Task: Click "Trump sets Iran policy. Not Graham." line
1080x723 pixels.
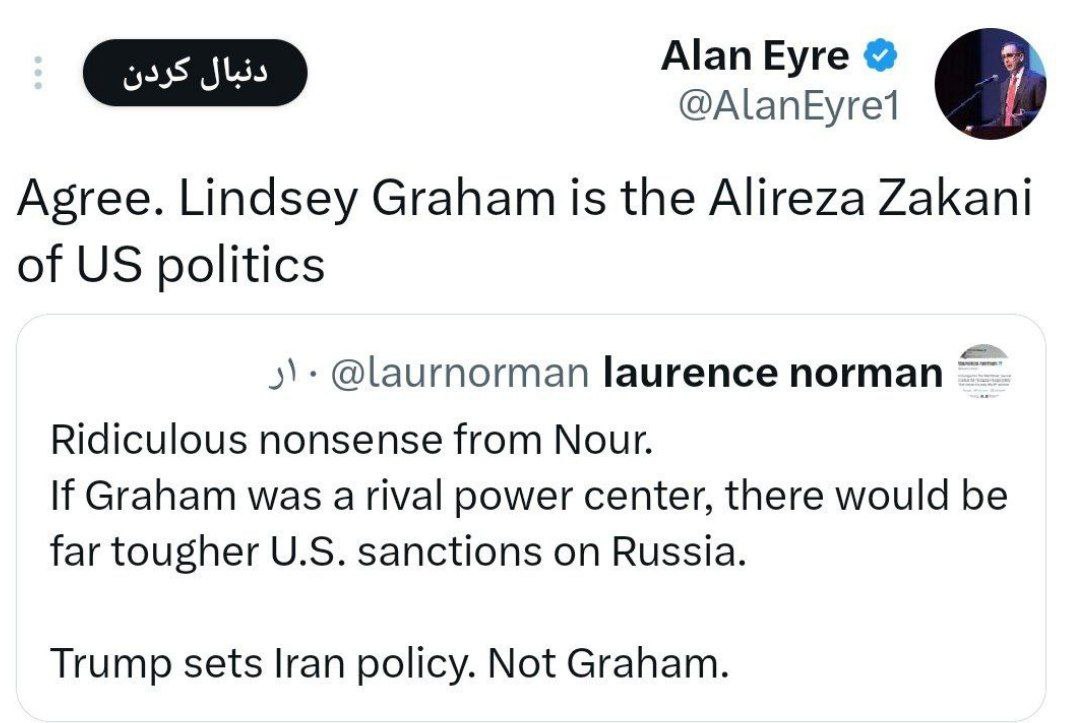Action: click(x=389, y=663)
